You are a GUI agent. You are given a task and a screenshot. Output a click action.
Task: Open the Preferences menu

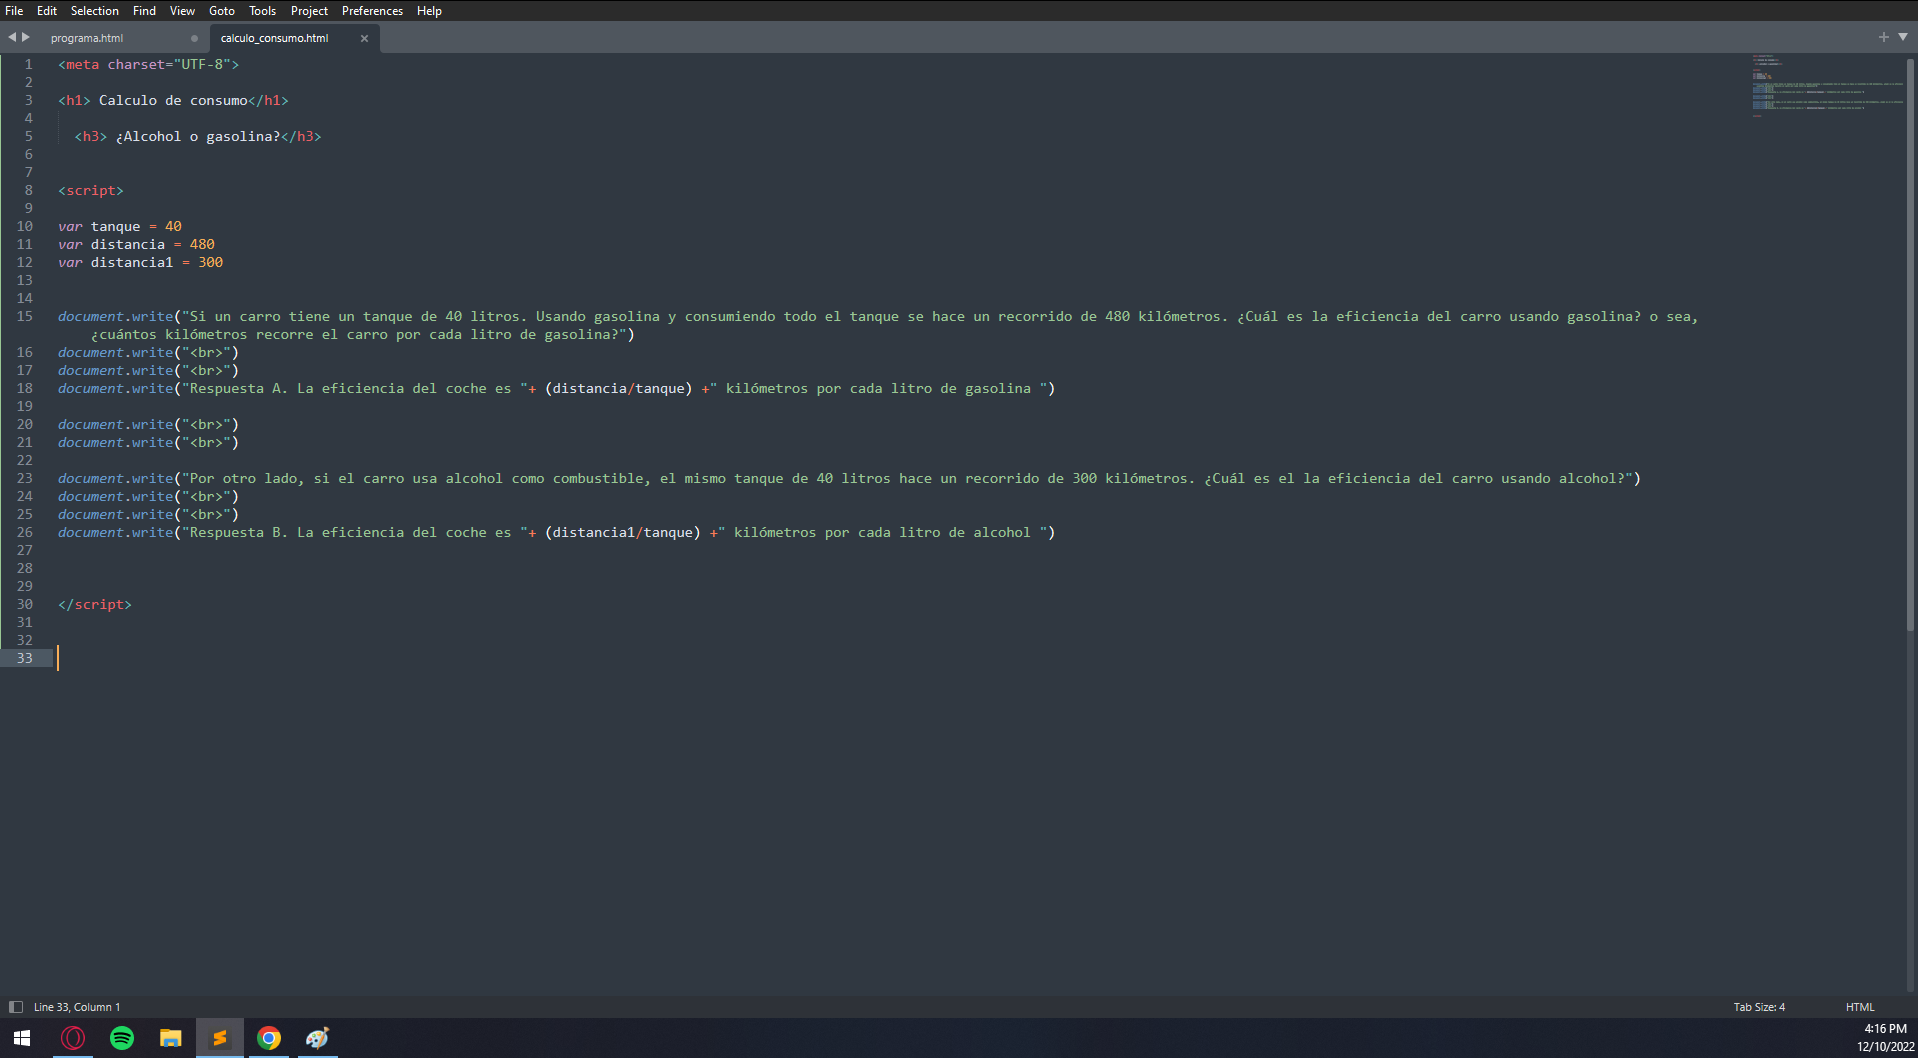(x=372, y=11)
